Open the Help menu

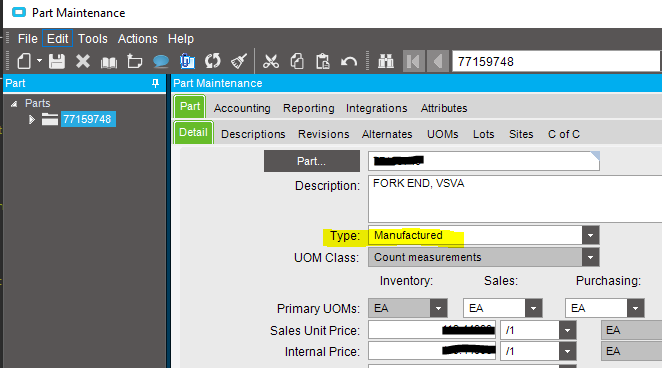click(181, 39)
